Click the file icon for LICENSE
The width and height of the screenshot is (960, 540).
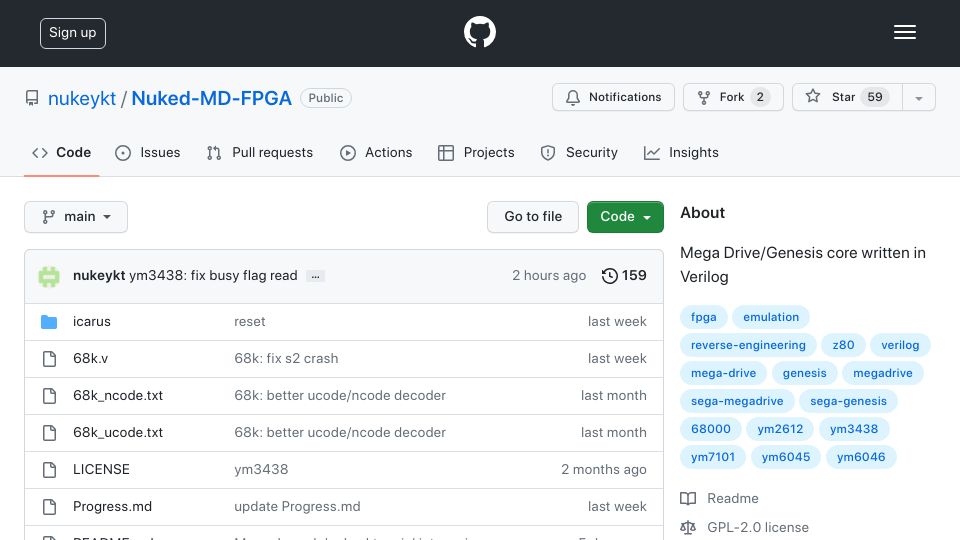(x=49, y=470)
